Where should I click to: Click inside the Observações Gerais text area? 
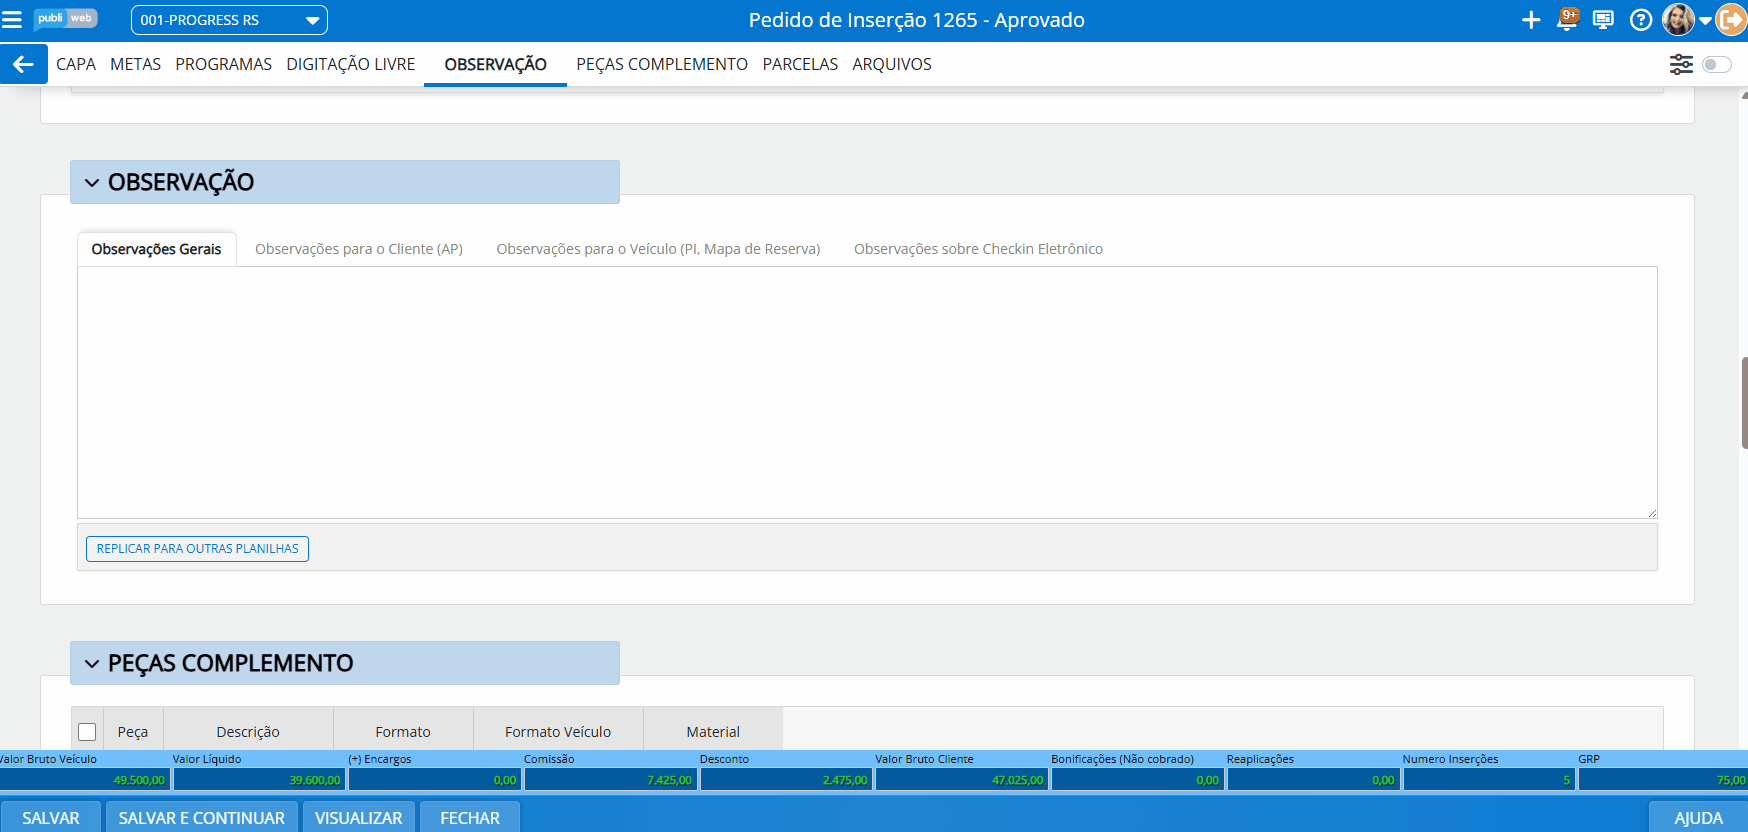point(866,392)
